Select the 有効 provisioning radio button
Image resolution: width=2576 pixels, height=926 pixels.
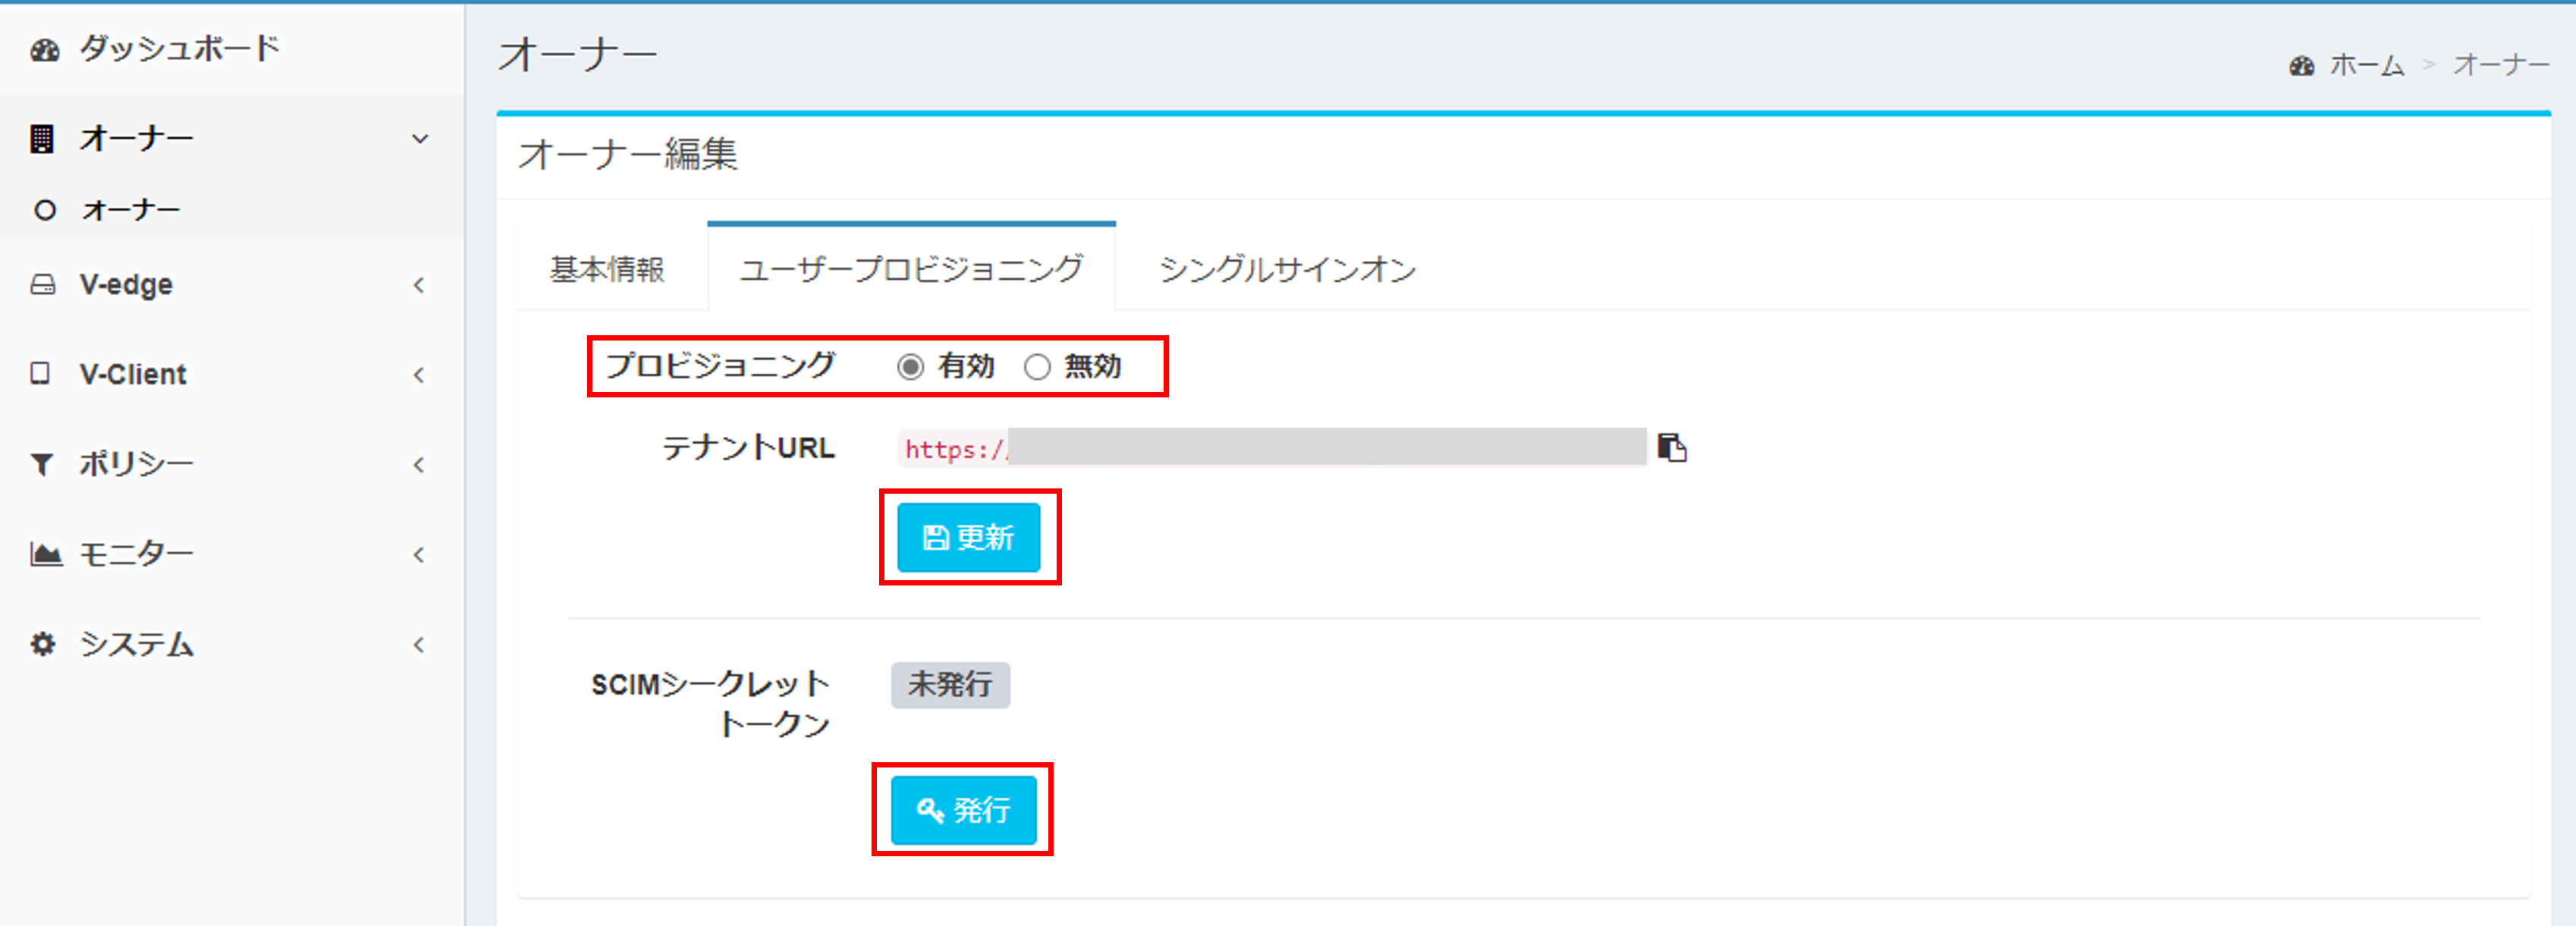(x=910, y=367)
